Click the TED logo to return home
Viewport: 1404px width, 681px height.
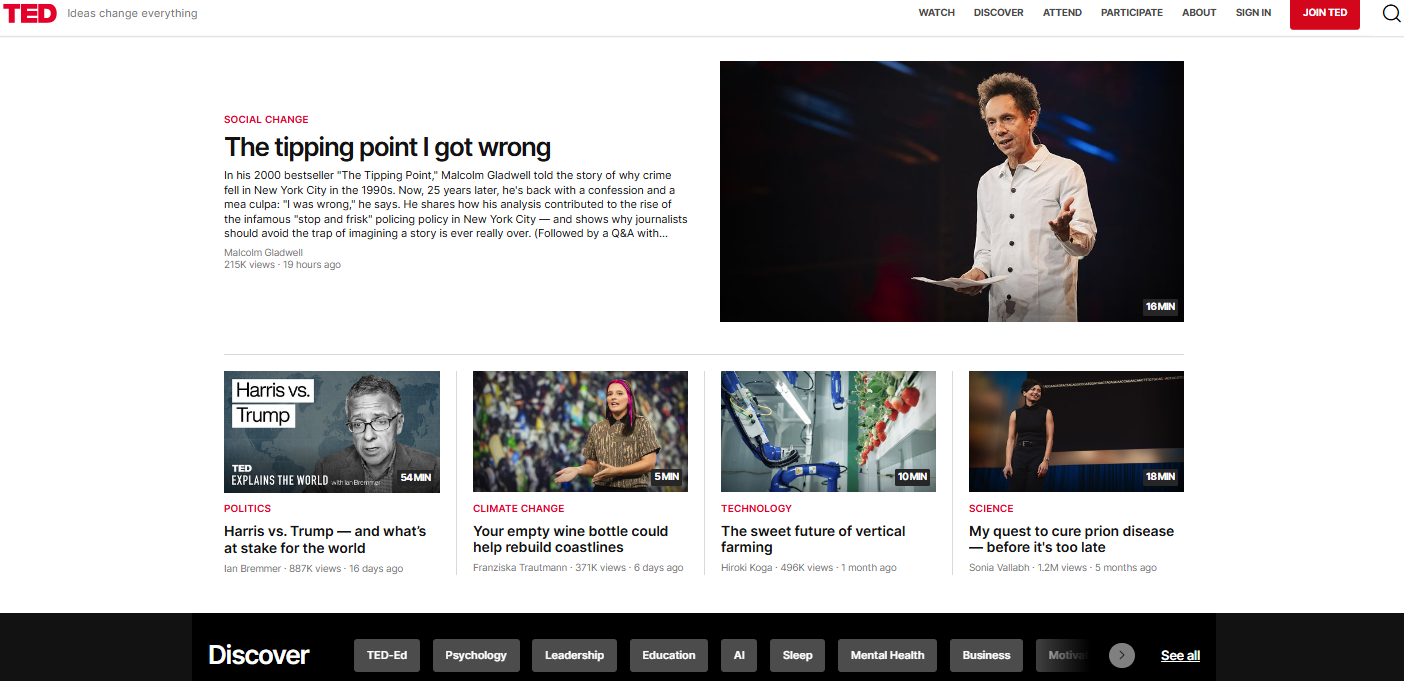point(30,13)
